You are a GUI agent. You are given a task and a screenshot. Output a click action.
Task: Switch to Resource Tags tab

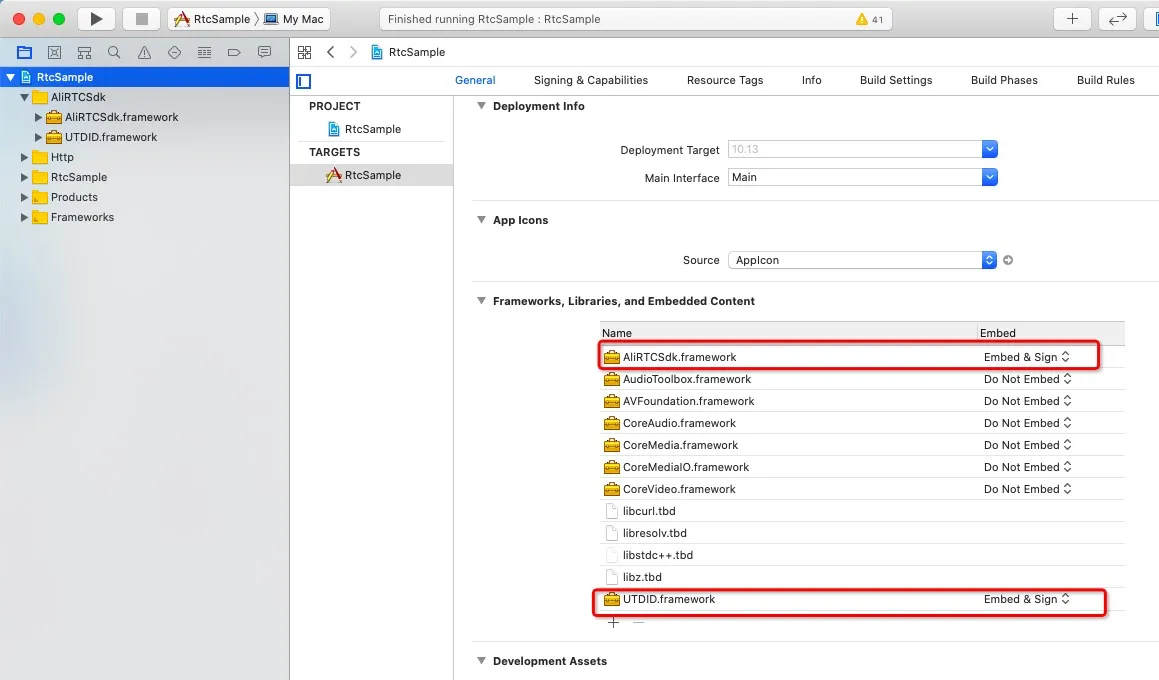click(725, 81)
